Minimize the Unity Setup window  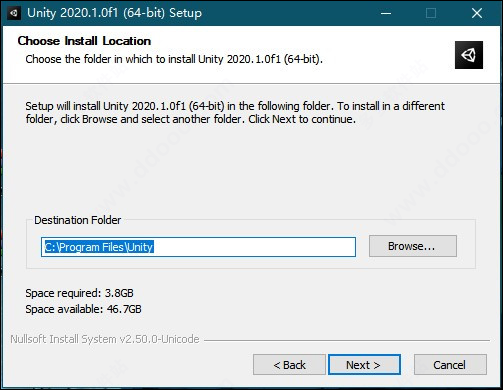[386, 13]
